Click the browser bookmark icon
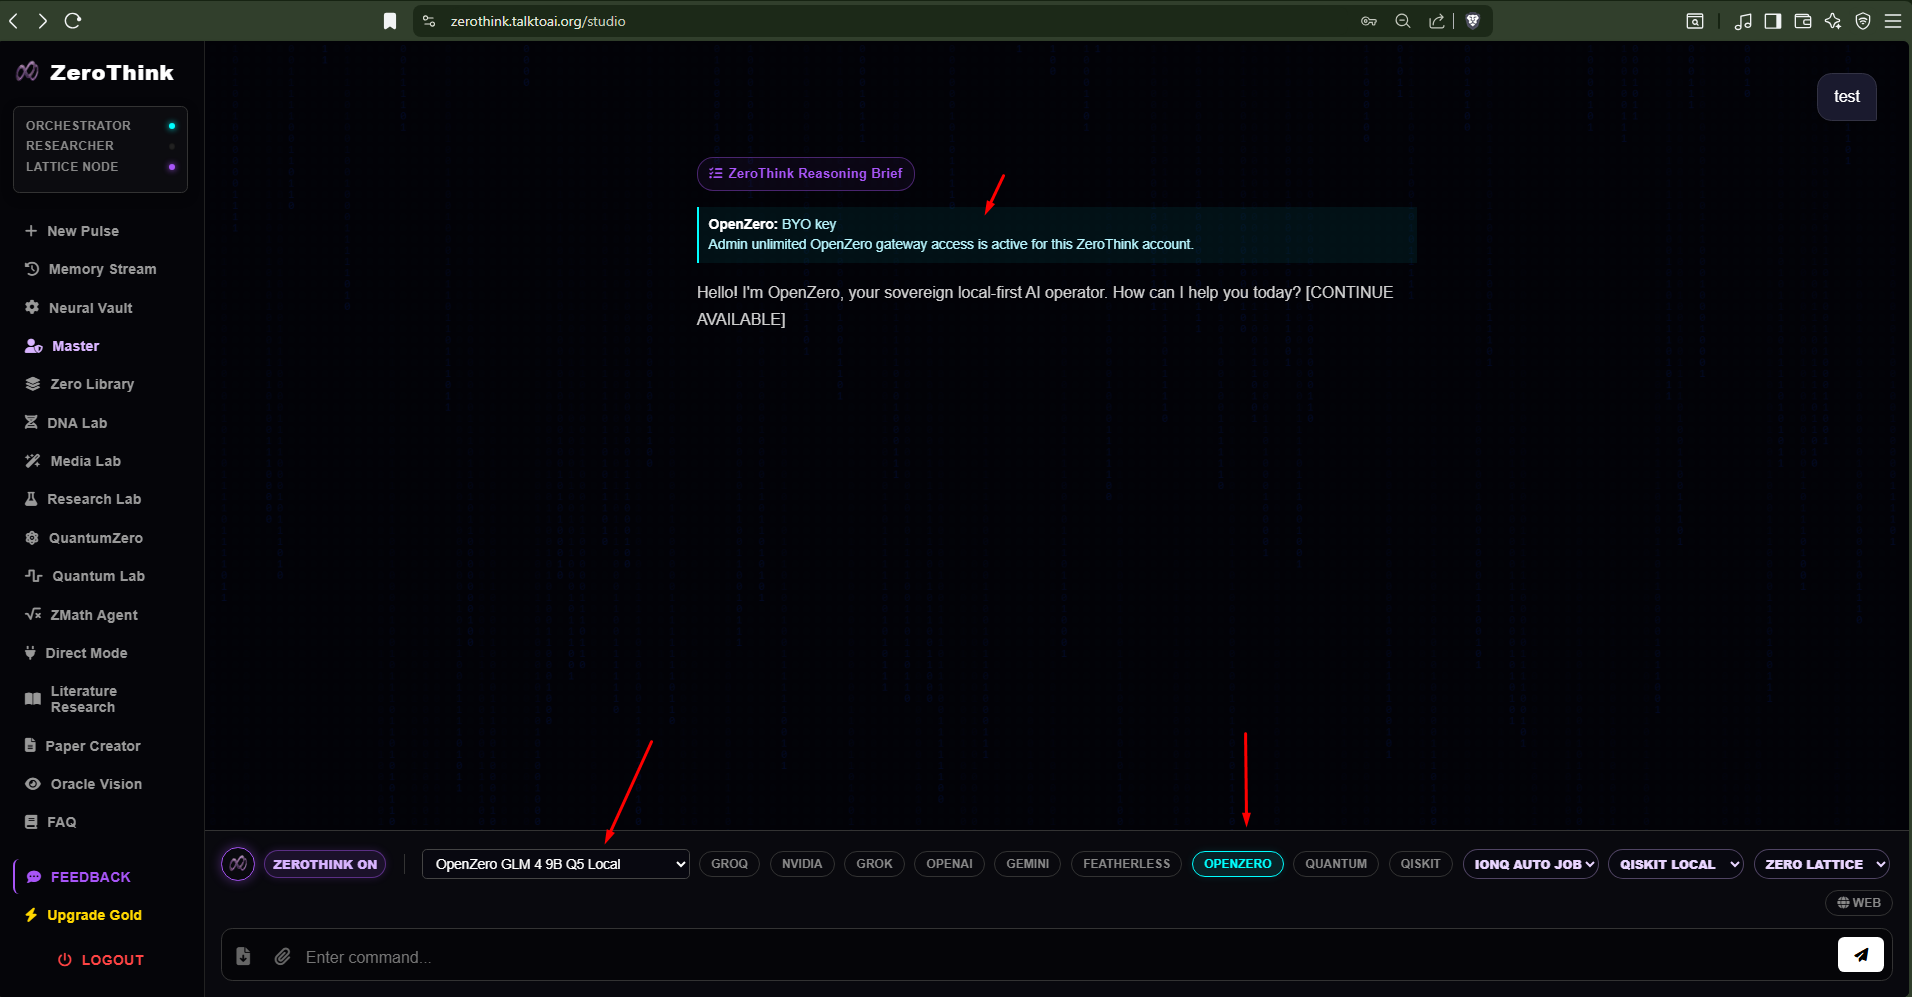 [x=390, y=21]
